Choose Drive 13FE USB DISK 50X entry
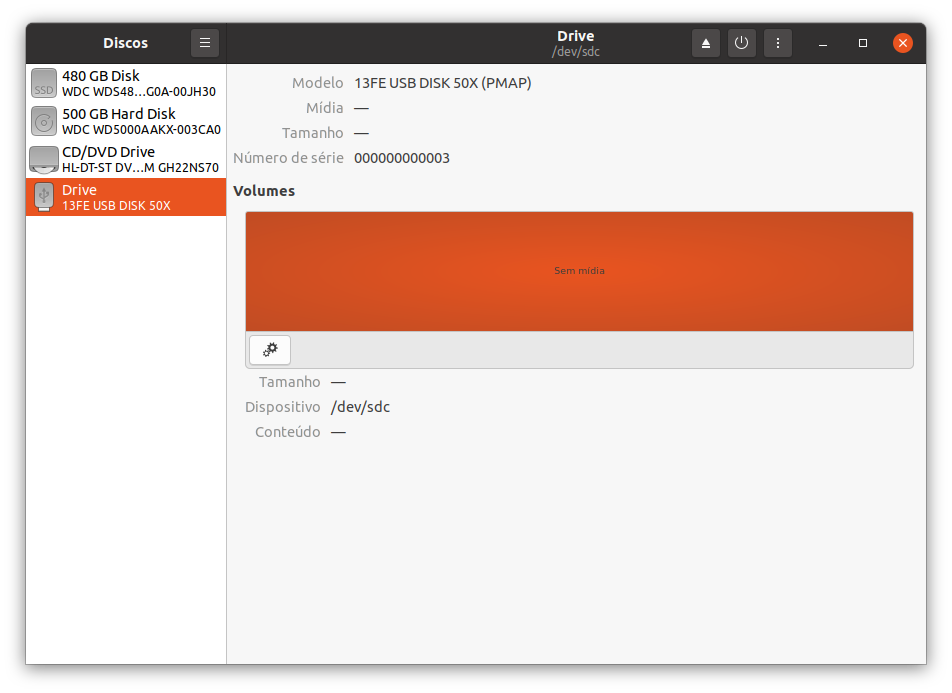The height and width of the screenshot is (693, 952). coord(126,197)
